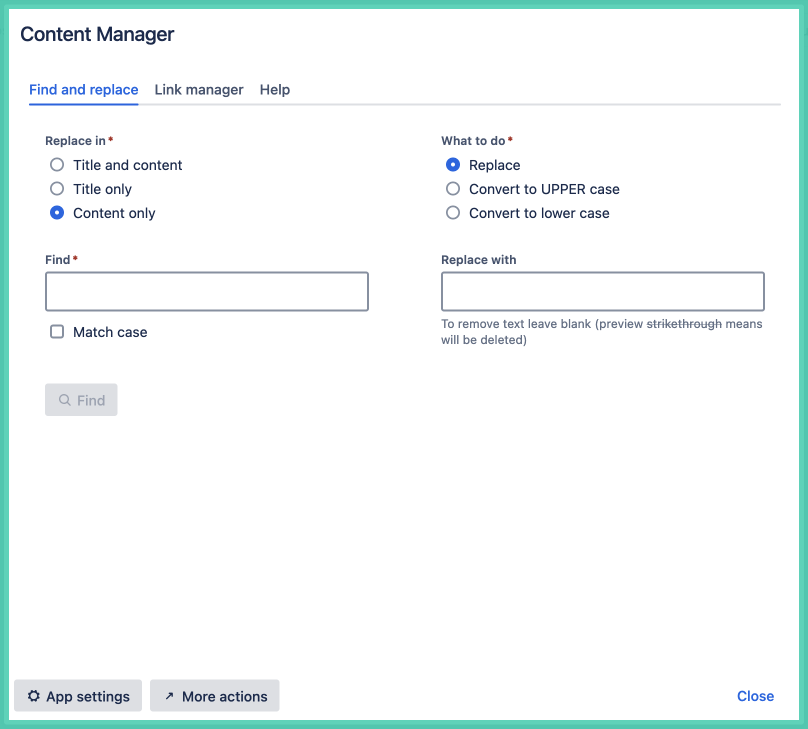Pick the 'Replace' option under What to do
The width and height of the screenshot is (808, 729).
(x=453, y=165)
